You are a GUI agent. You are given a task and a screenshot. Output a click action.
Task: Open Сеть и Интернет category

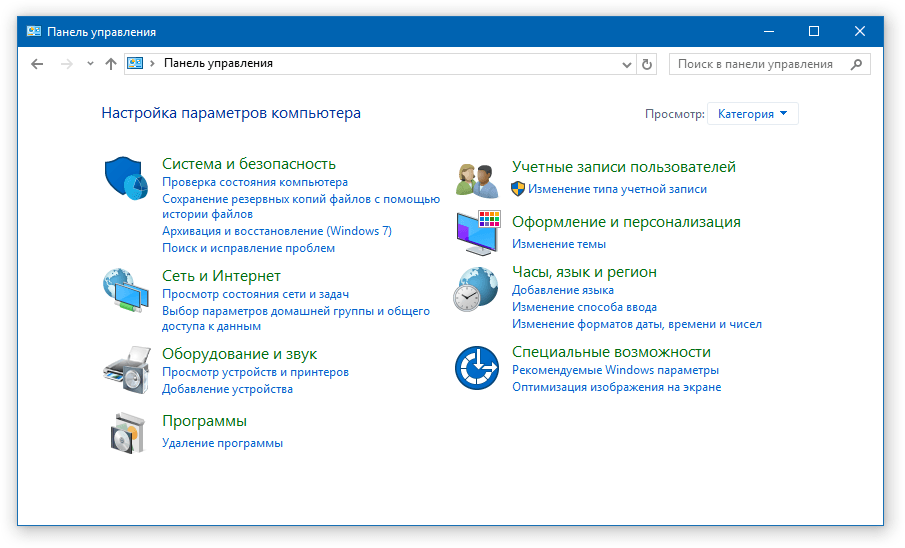tap(222, 276)
